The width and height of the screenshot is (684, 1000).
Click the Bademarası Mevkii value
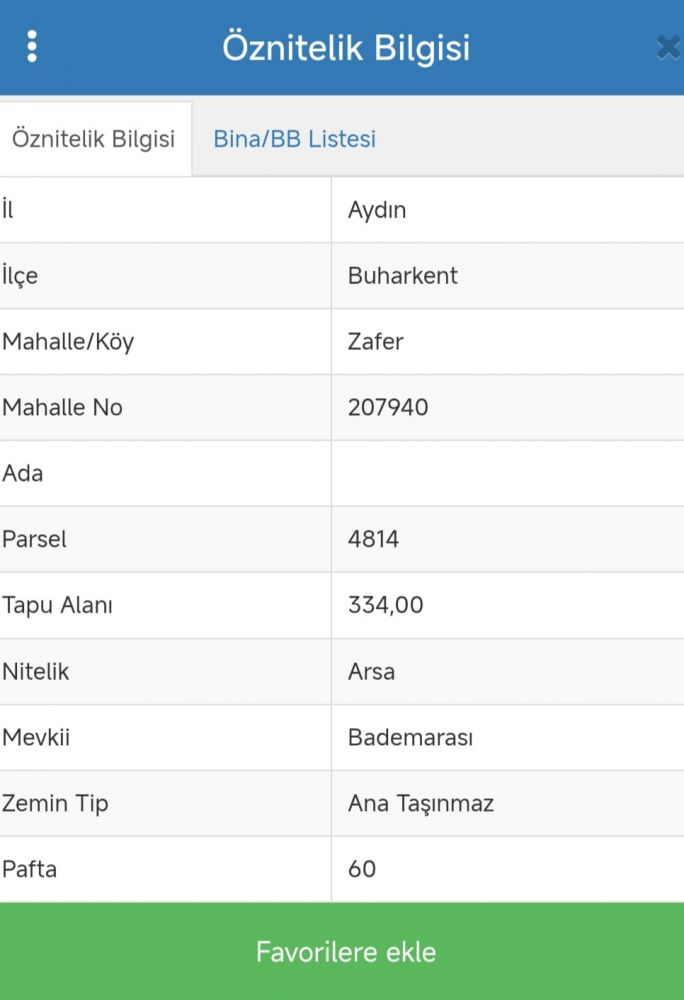[x=411, y=737]
